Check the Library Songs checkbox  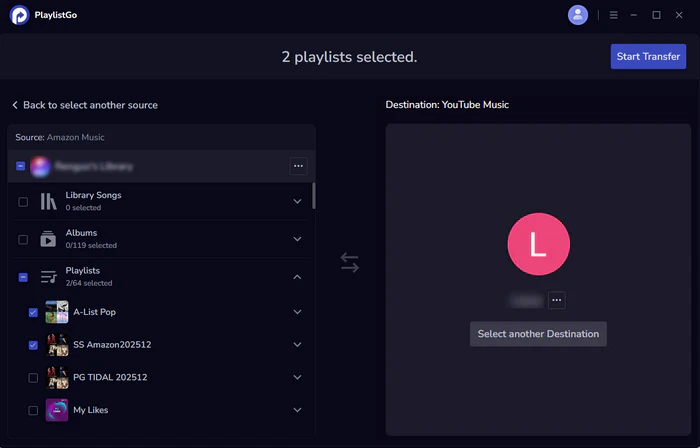click(x=23, y=202)
